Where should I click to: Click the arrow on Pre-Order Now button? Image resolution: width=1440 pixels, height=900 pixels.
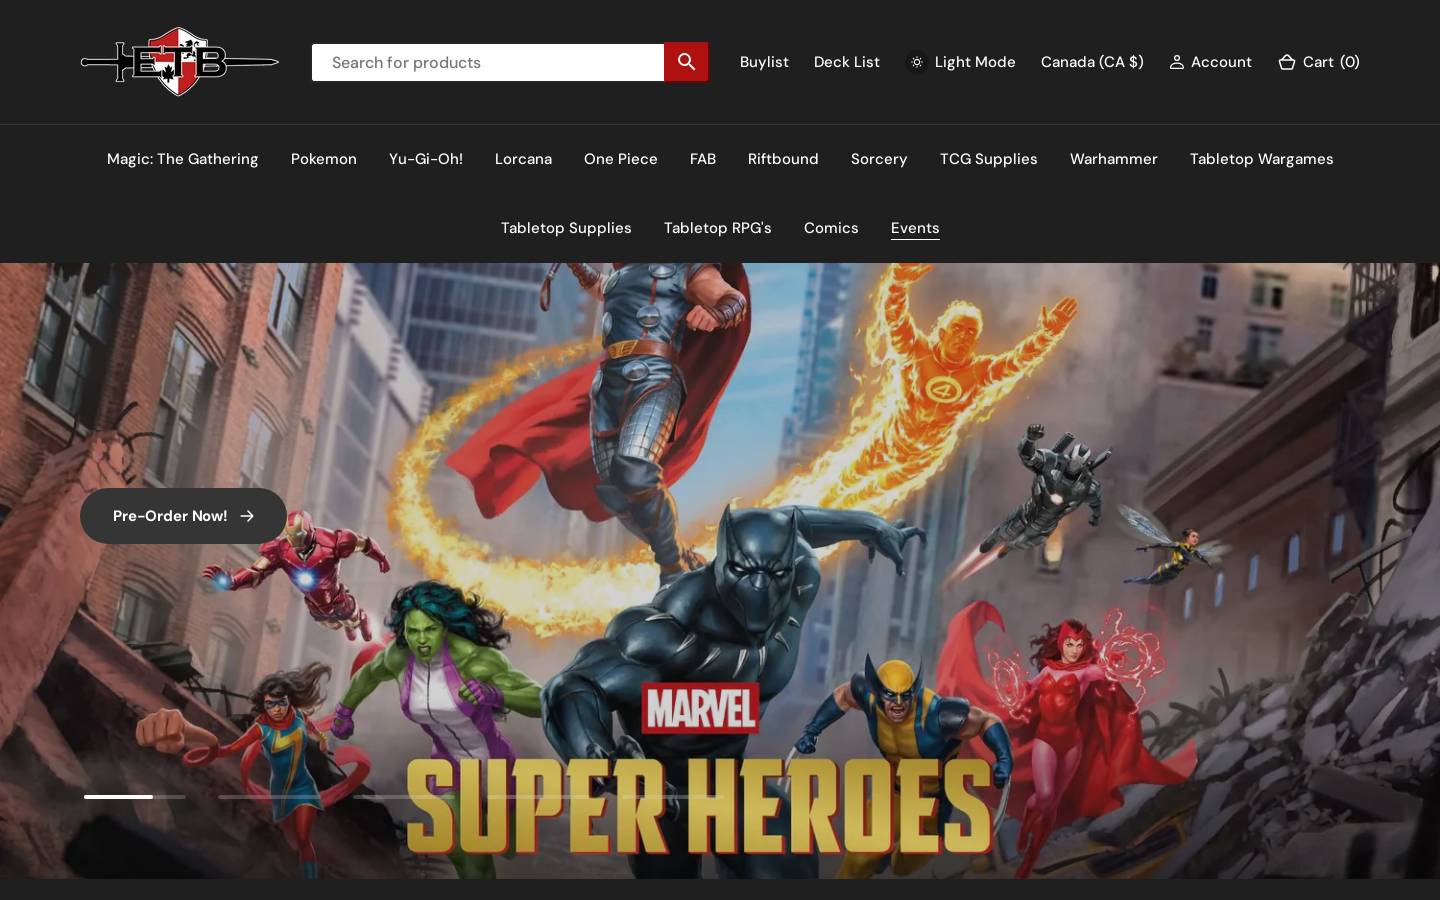(x=247, y=516)
